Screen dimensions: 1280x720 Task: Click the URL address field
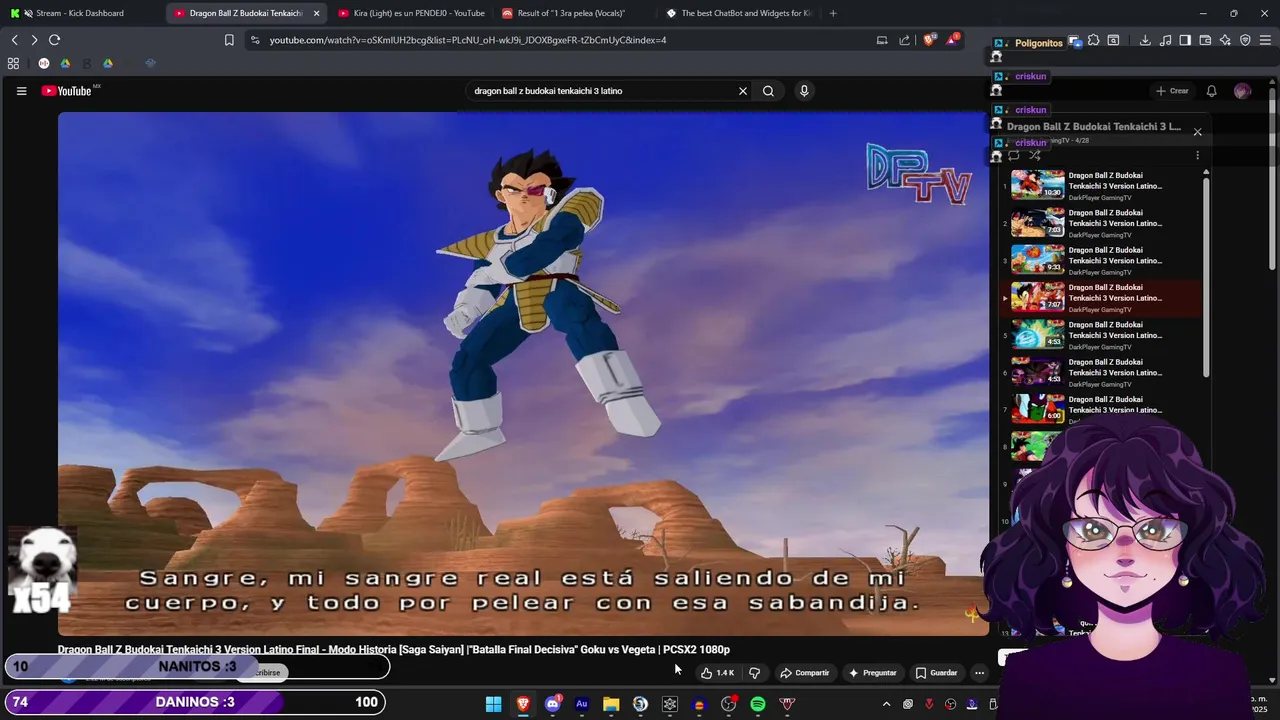tap(560, 40)
